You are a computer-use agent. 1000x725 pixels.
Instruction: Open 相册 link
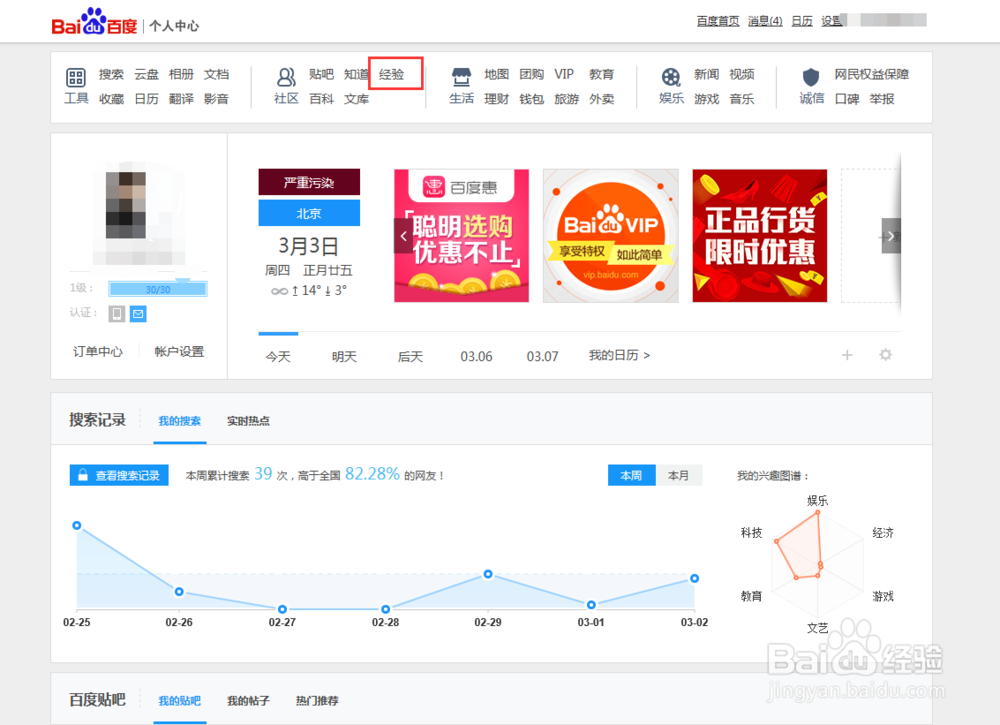point(181,74)
